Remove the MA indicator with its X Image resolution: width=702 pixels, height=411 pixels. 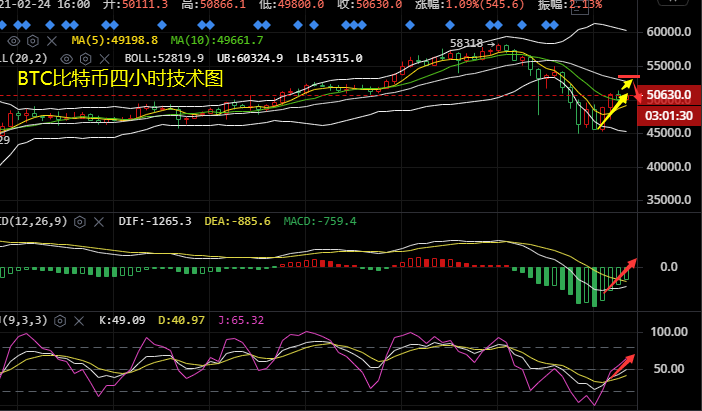(x=52, y=41)
